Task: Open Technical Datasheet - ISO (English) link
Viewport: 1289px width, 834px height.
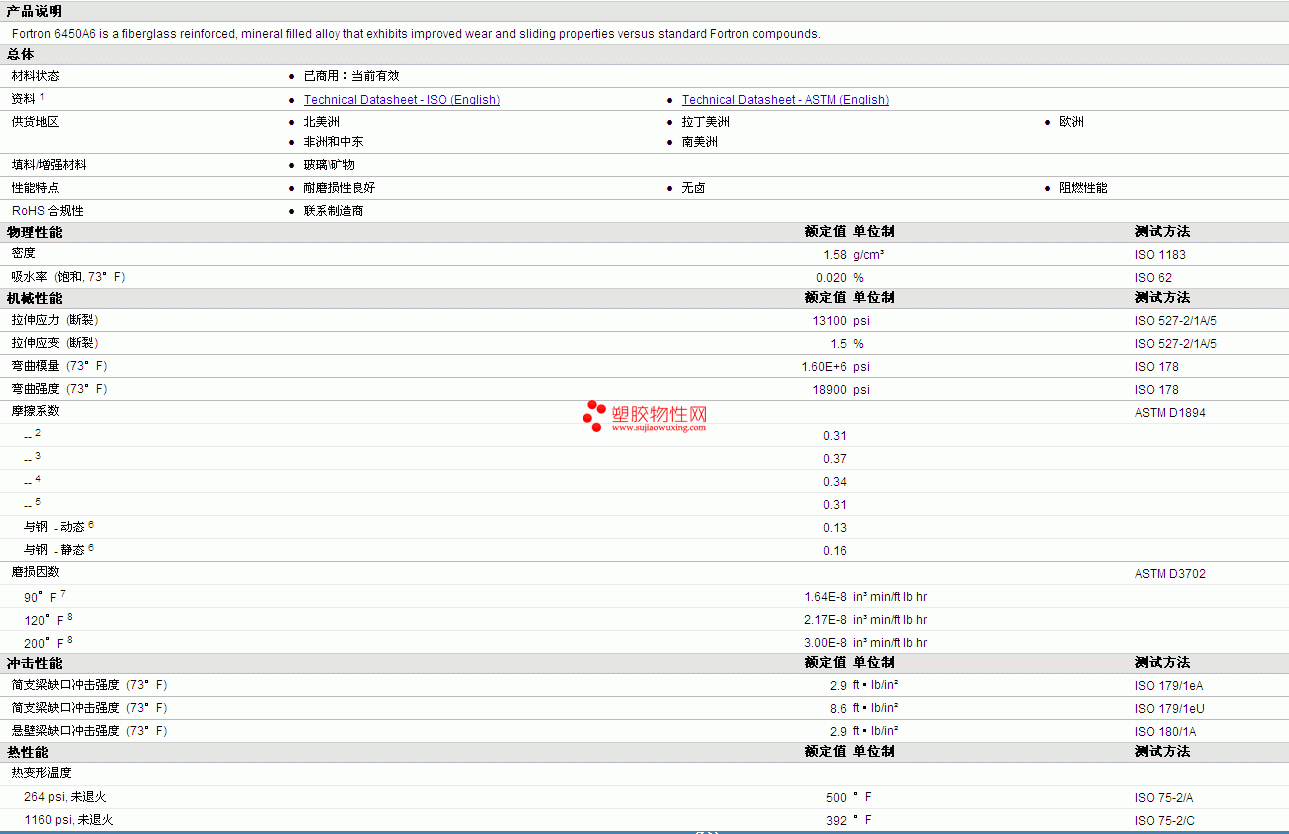Action: [402, 100]
